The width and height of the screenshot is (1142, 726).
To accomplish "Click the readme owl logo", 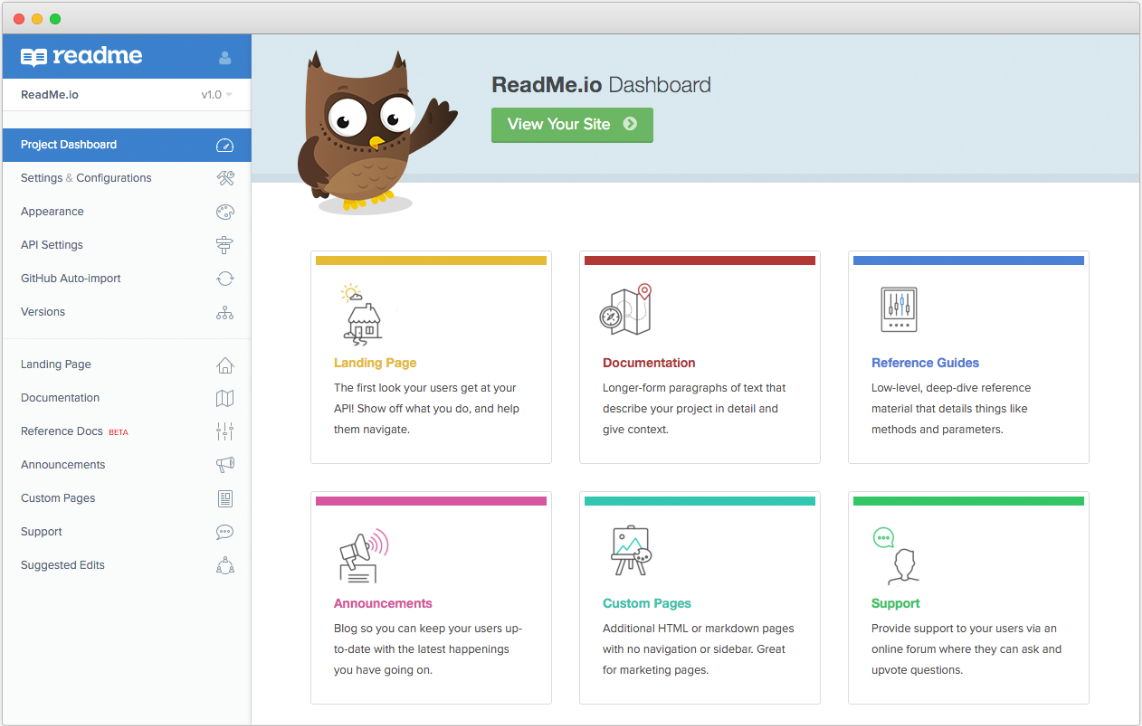I will [x=34, y=56].
